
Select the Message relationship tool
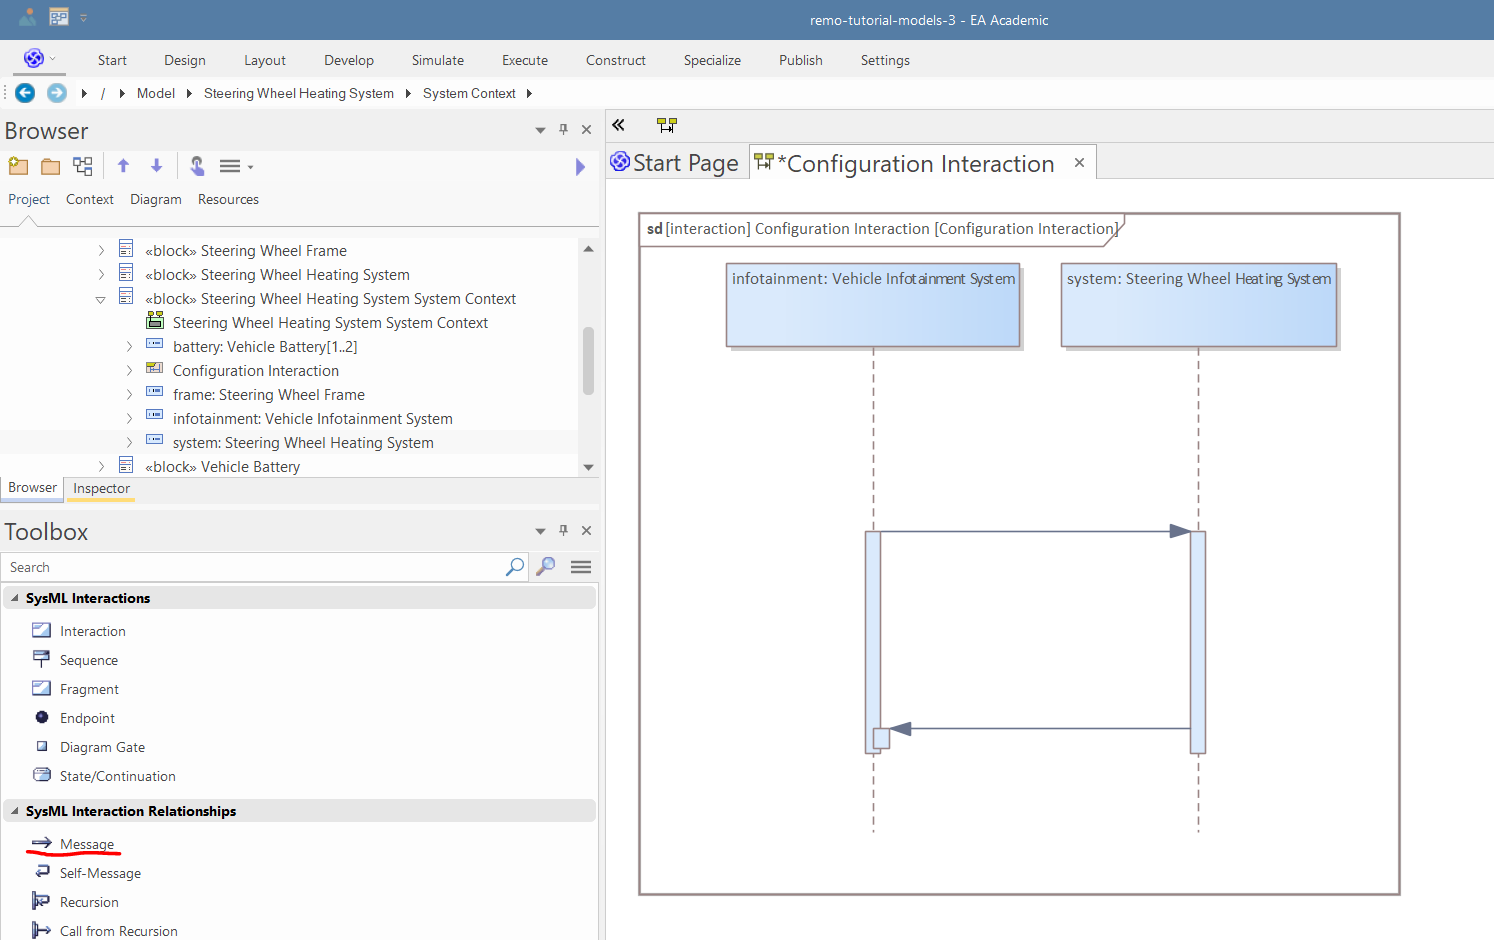tap(86, 844)
